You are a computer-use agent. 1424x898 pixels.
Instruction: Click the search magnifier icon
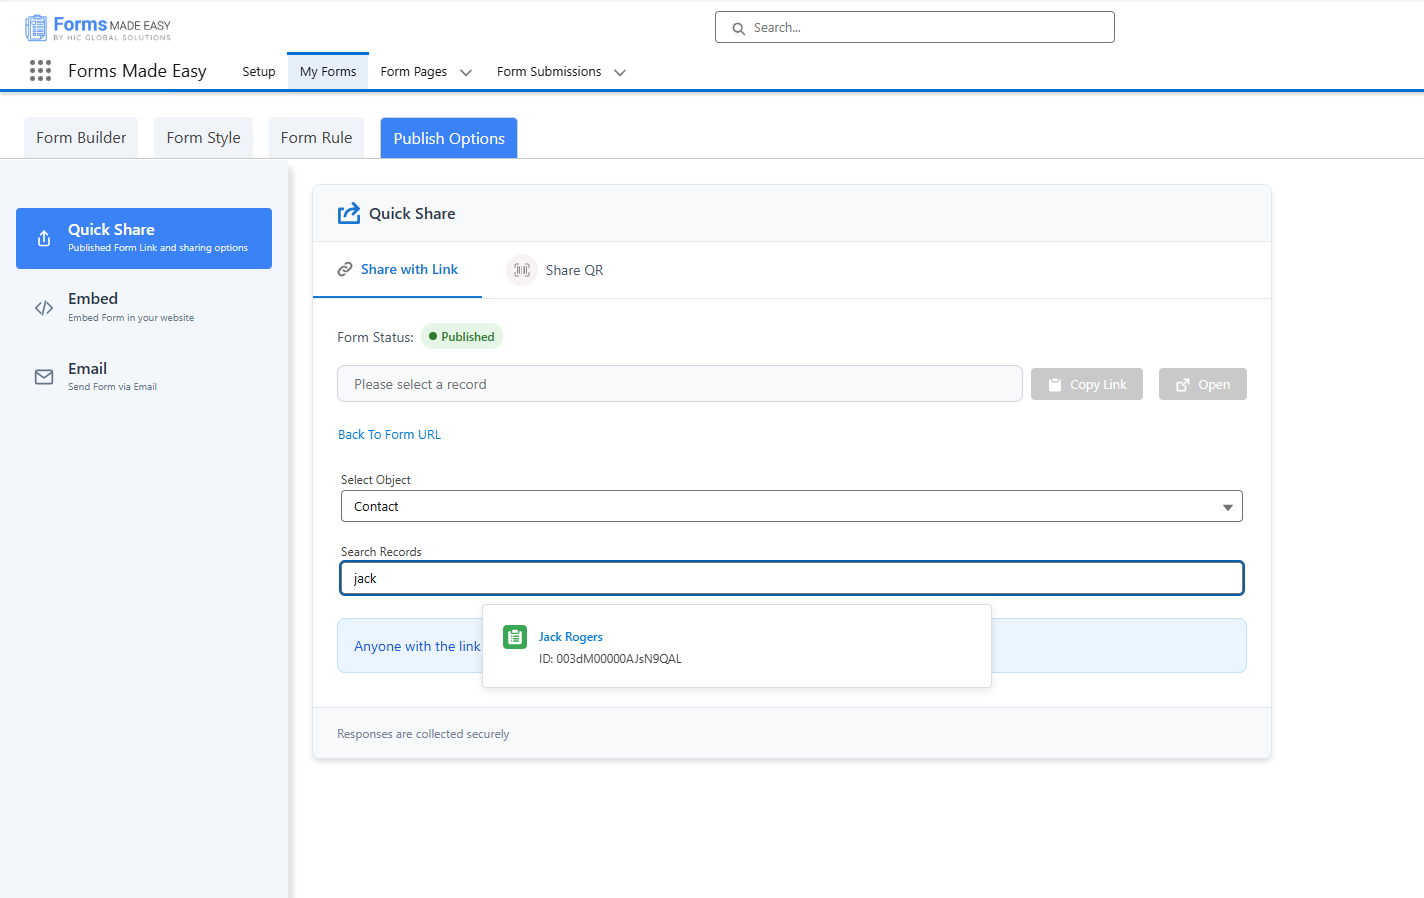coord(739,28)
